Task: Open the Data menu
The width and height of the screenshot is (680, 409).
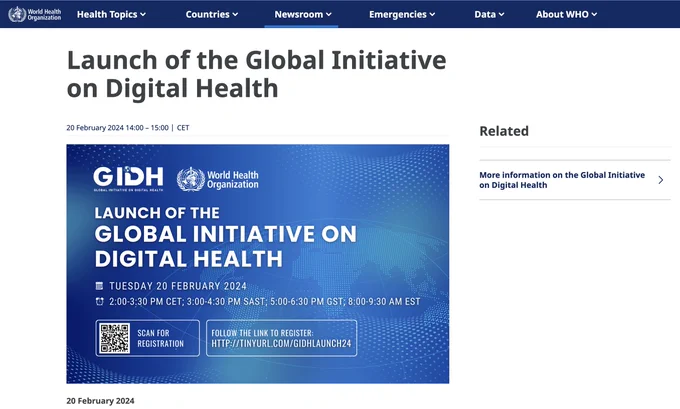Action: tap(489, 14)
